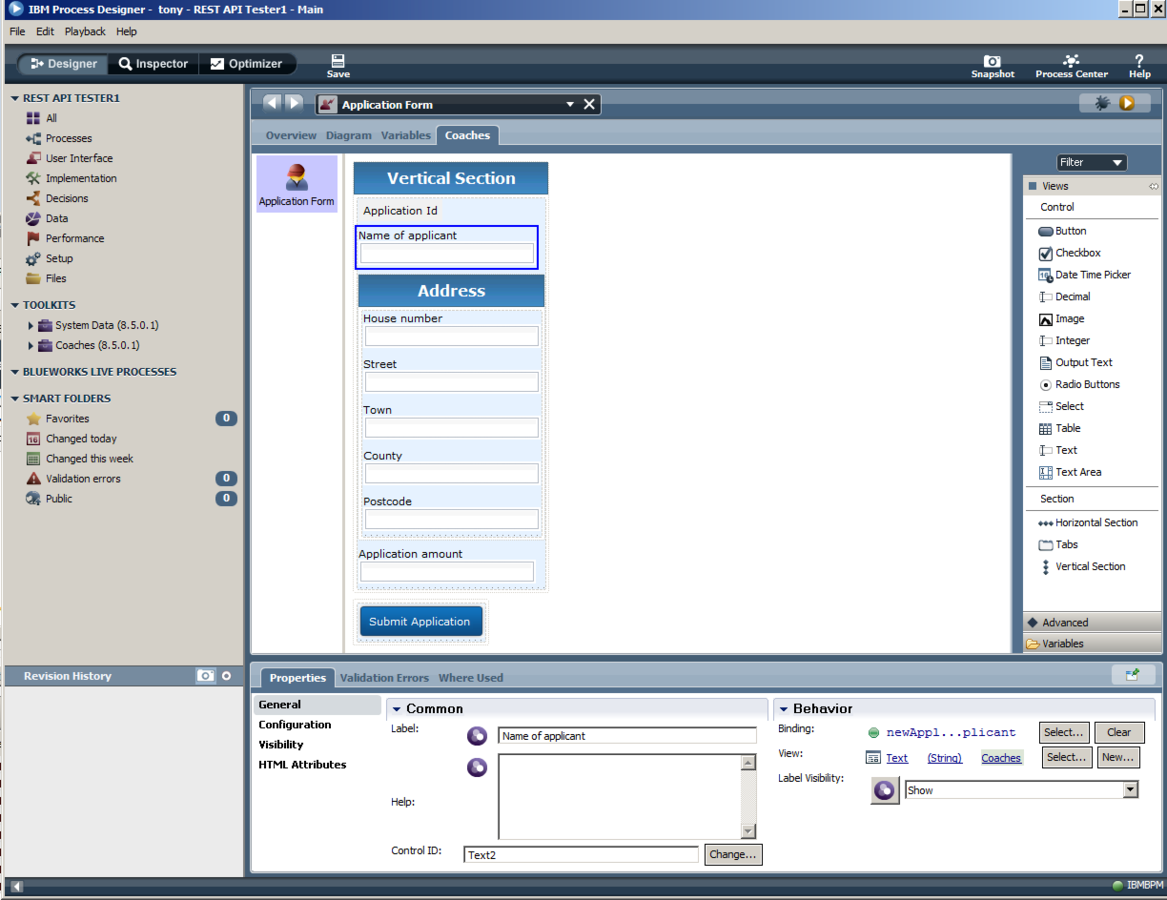Click the Label variable binding purple icon

coord(477,736)
